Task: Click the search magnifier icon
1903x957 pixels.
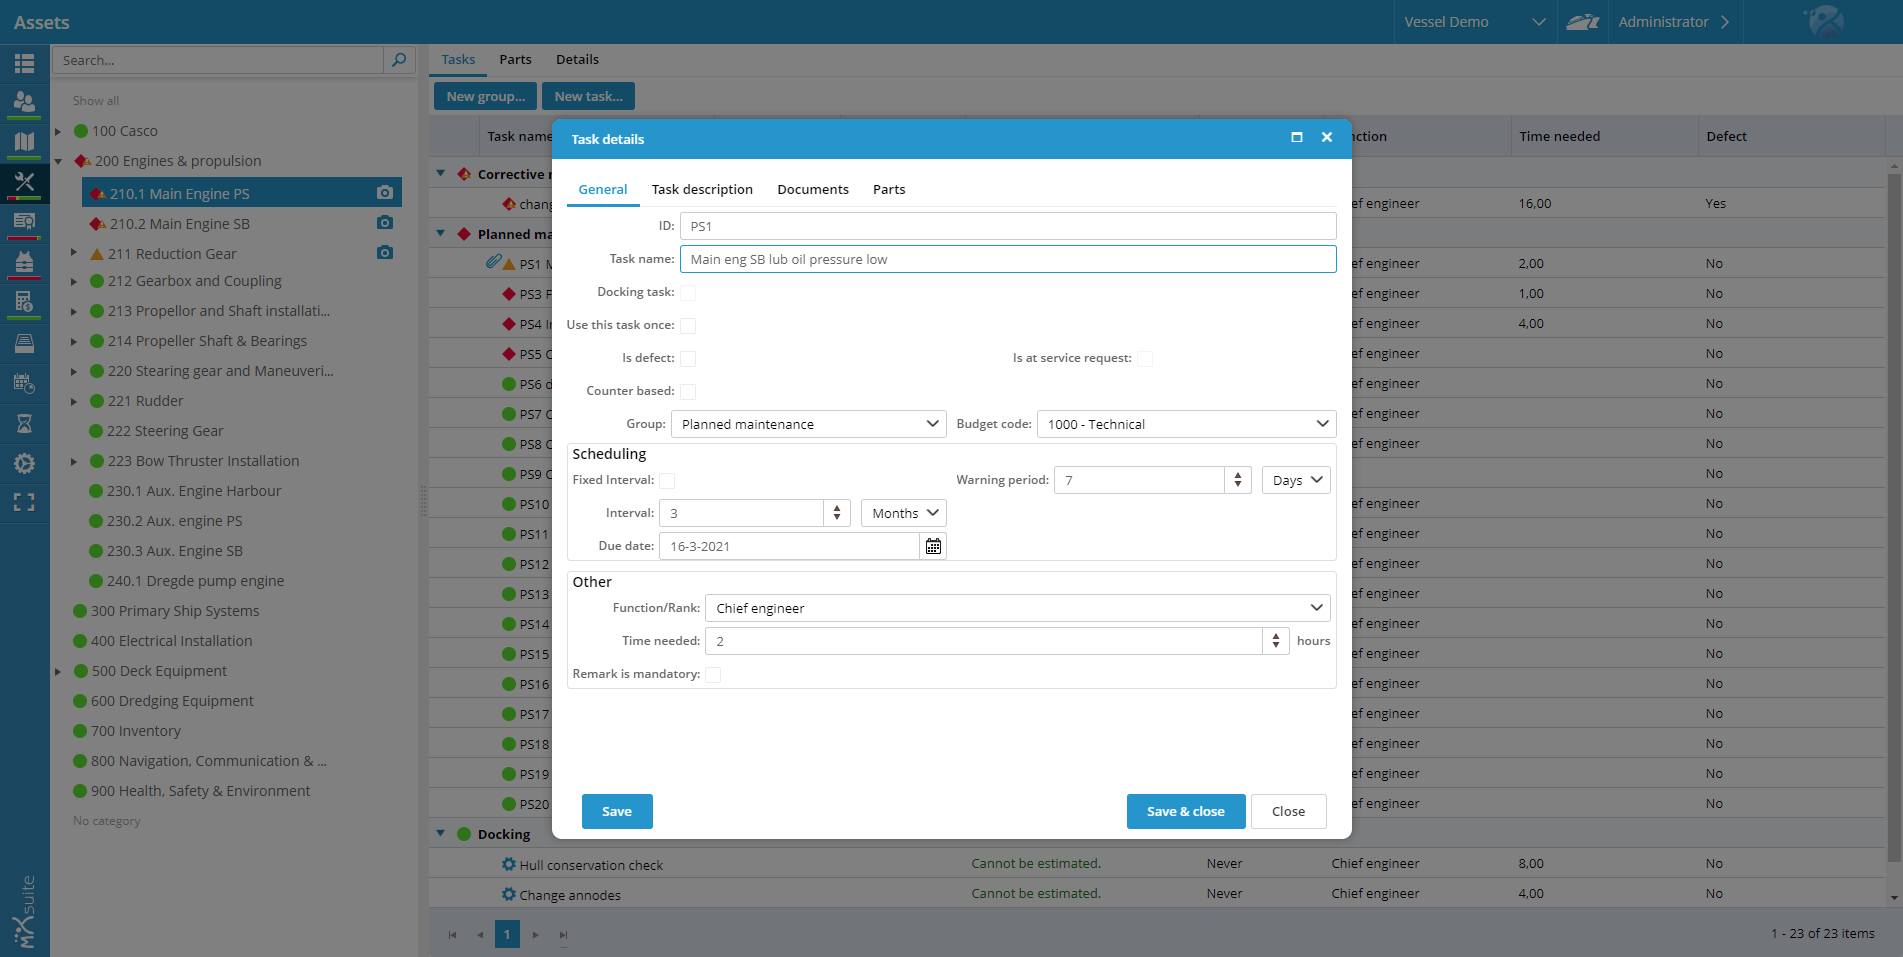Action: (399, 60)
